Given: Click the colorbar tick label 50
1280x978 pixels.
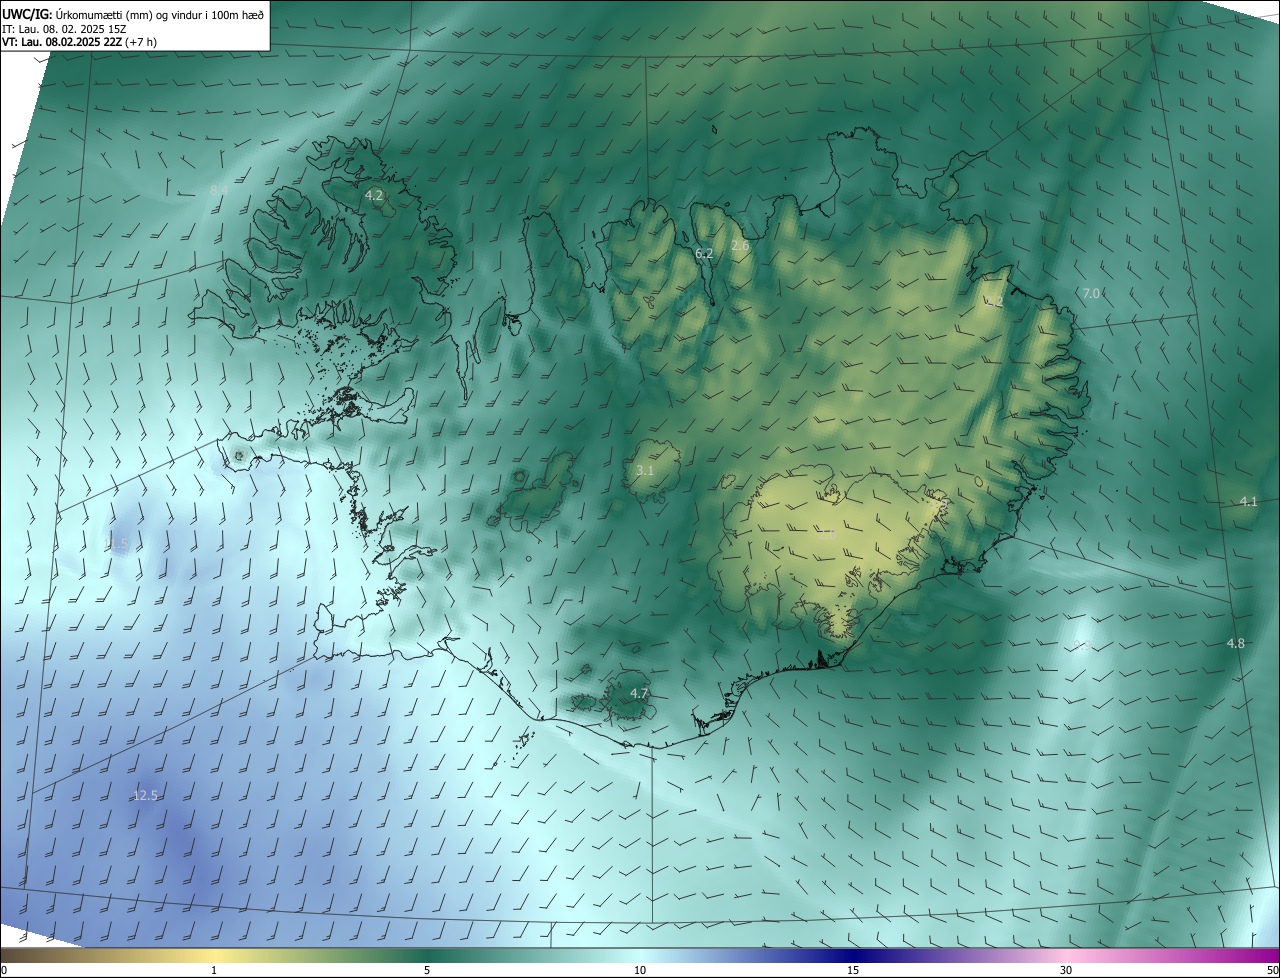Looking at the screenshot, I should point(1272,970).
